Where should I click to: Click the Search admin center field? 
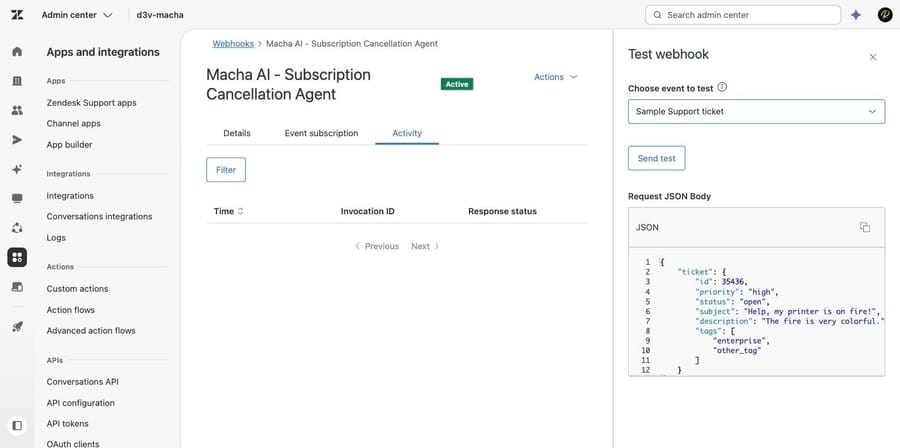pos(743,15)
